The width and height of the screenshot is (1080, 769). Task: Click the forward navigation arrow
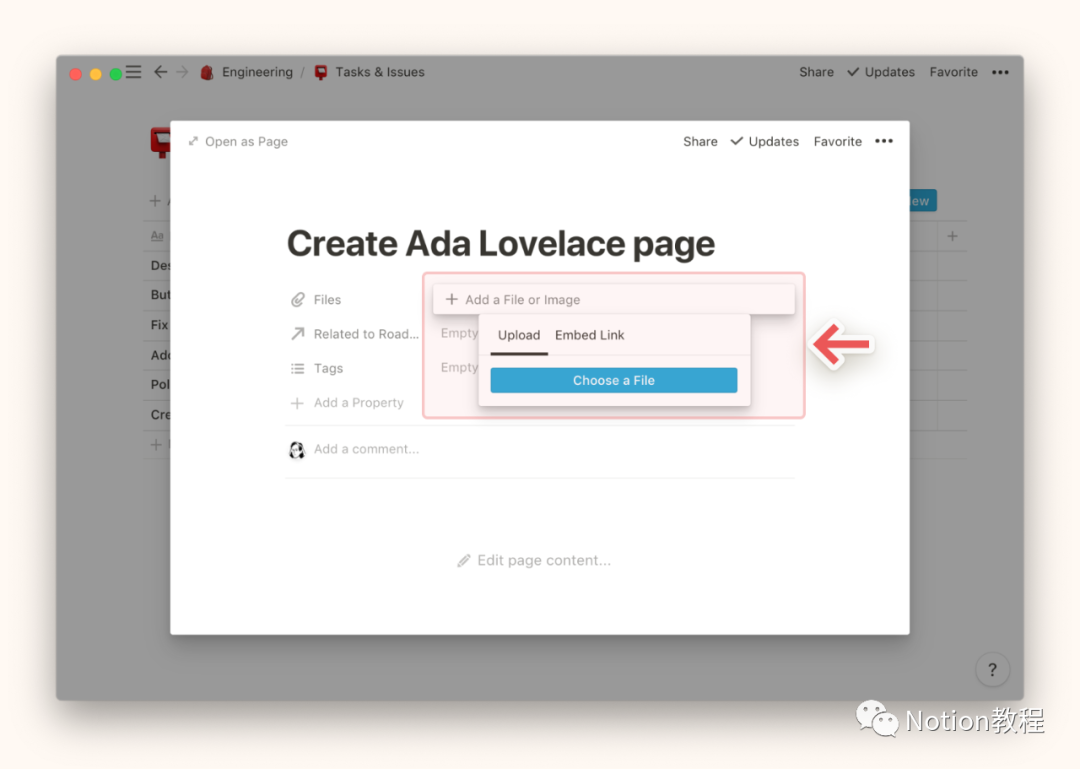182,72
